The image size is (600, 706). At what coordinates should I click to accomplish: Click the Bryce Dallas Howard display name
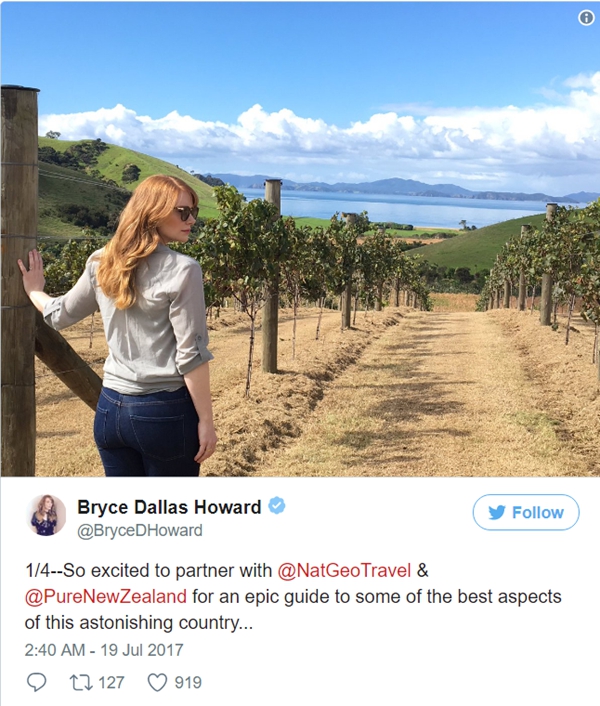pos(169,507)
